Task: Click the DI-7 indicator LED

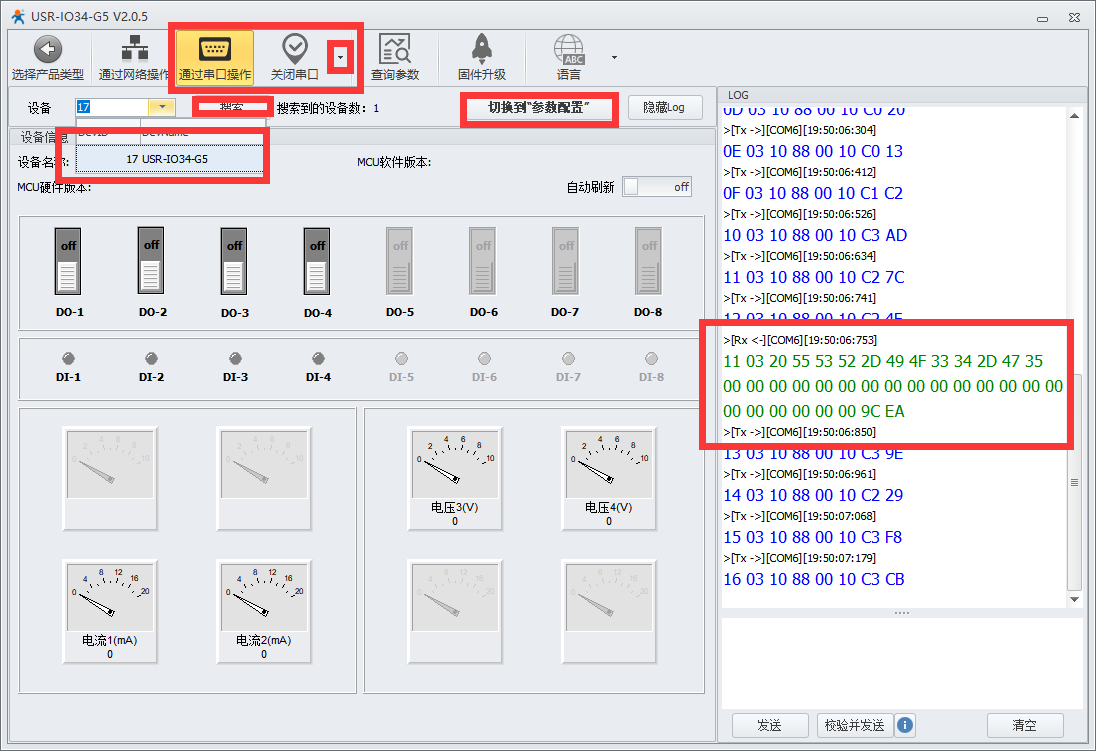Action: (568, 359)
